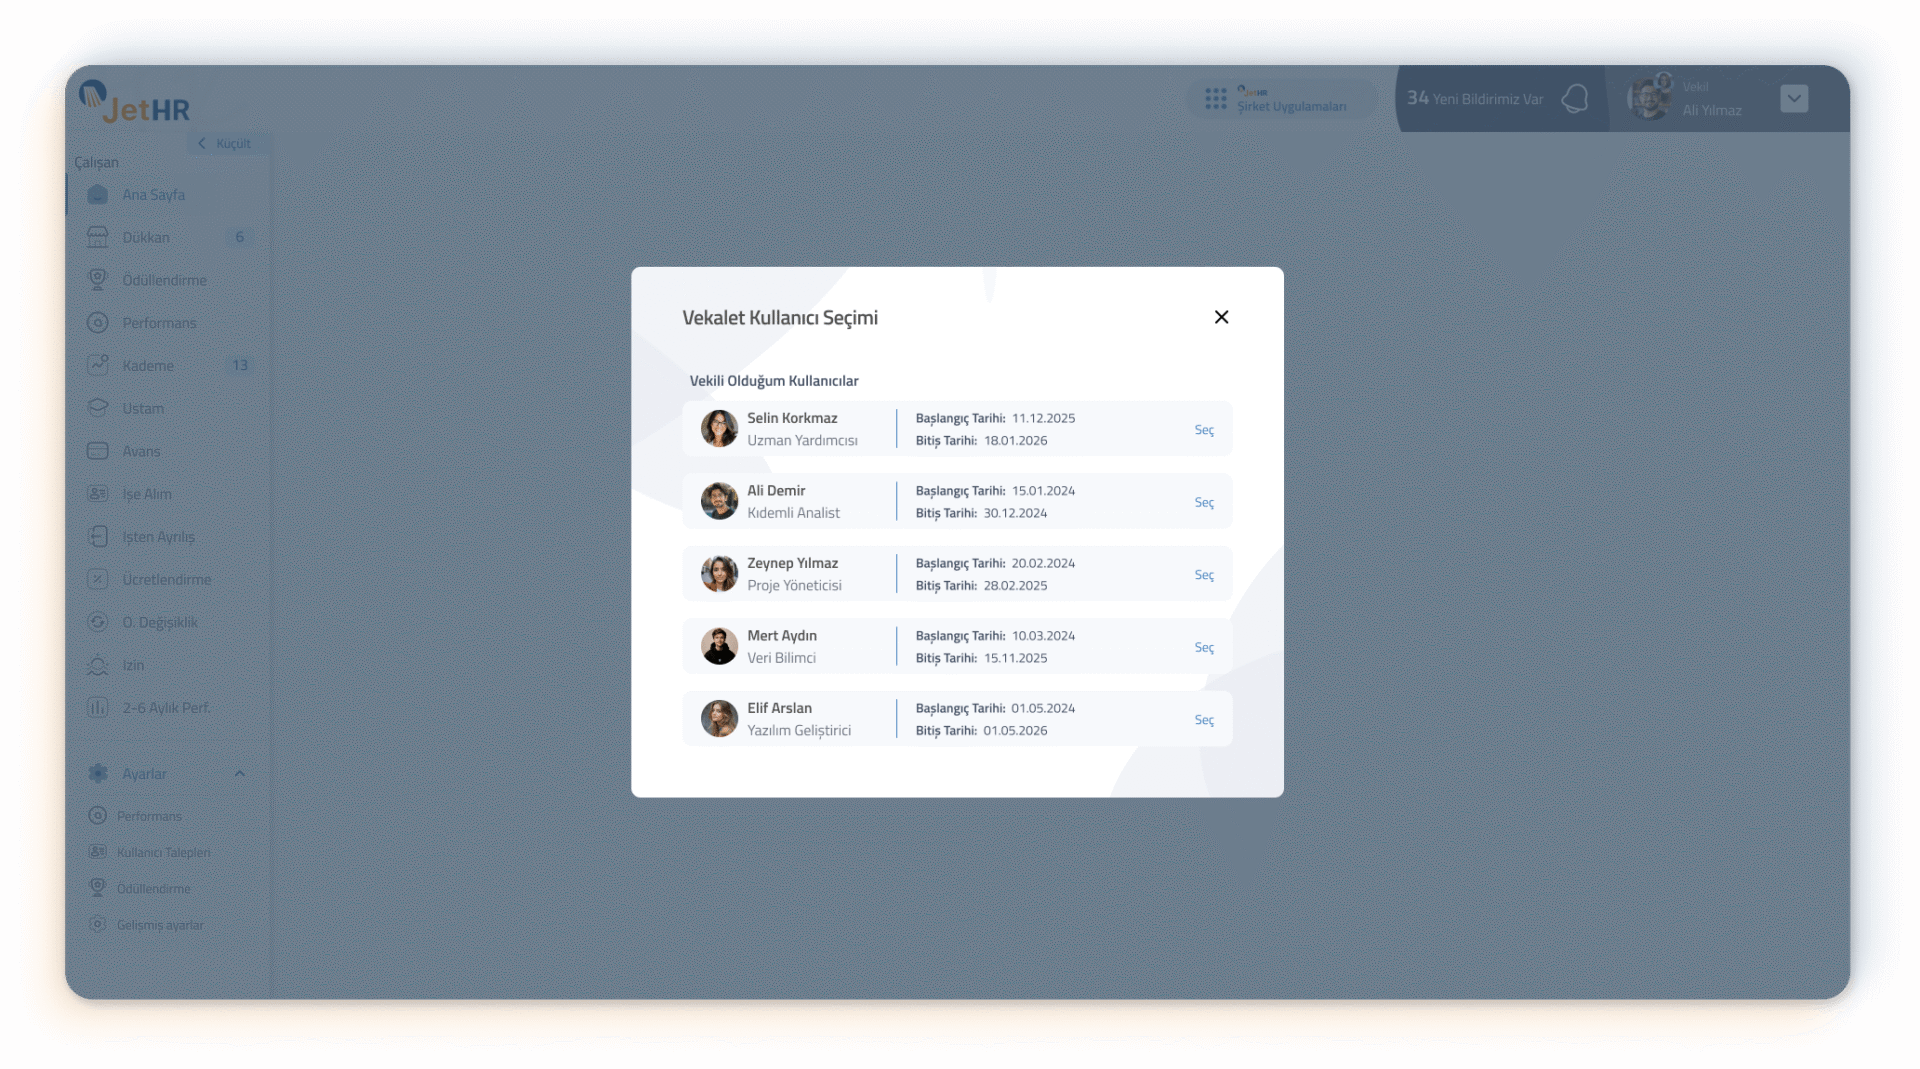Go to Kullanıcı Talepleri settings item
Viewport: 1920px width, 1069px height.
click(163, 853)
